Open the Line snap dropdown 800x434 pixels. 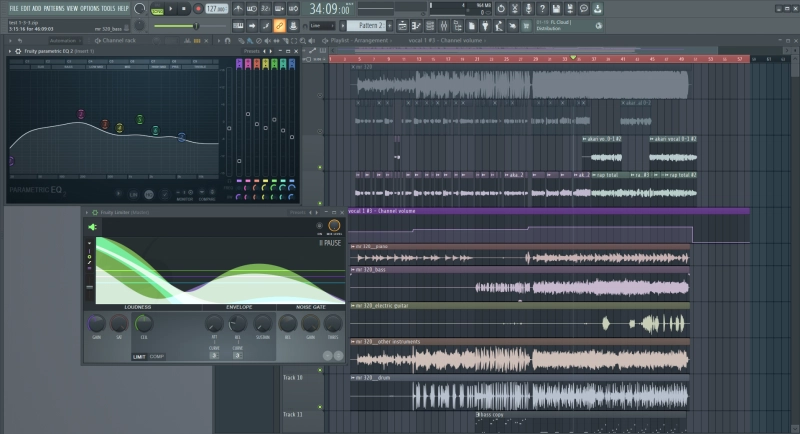[x=322, y=25]
